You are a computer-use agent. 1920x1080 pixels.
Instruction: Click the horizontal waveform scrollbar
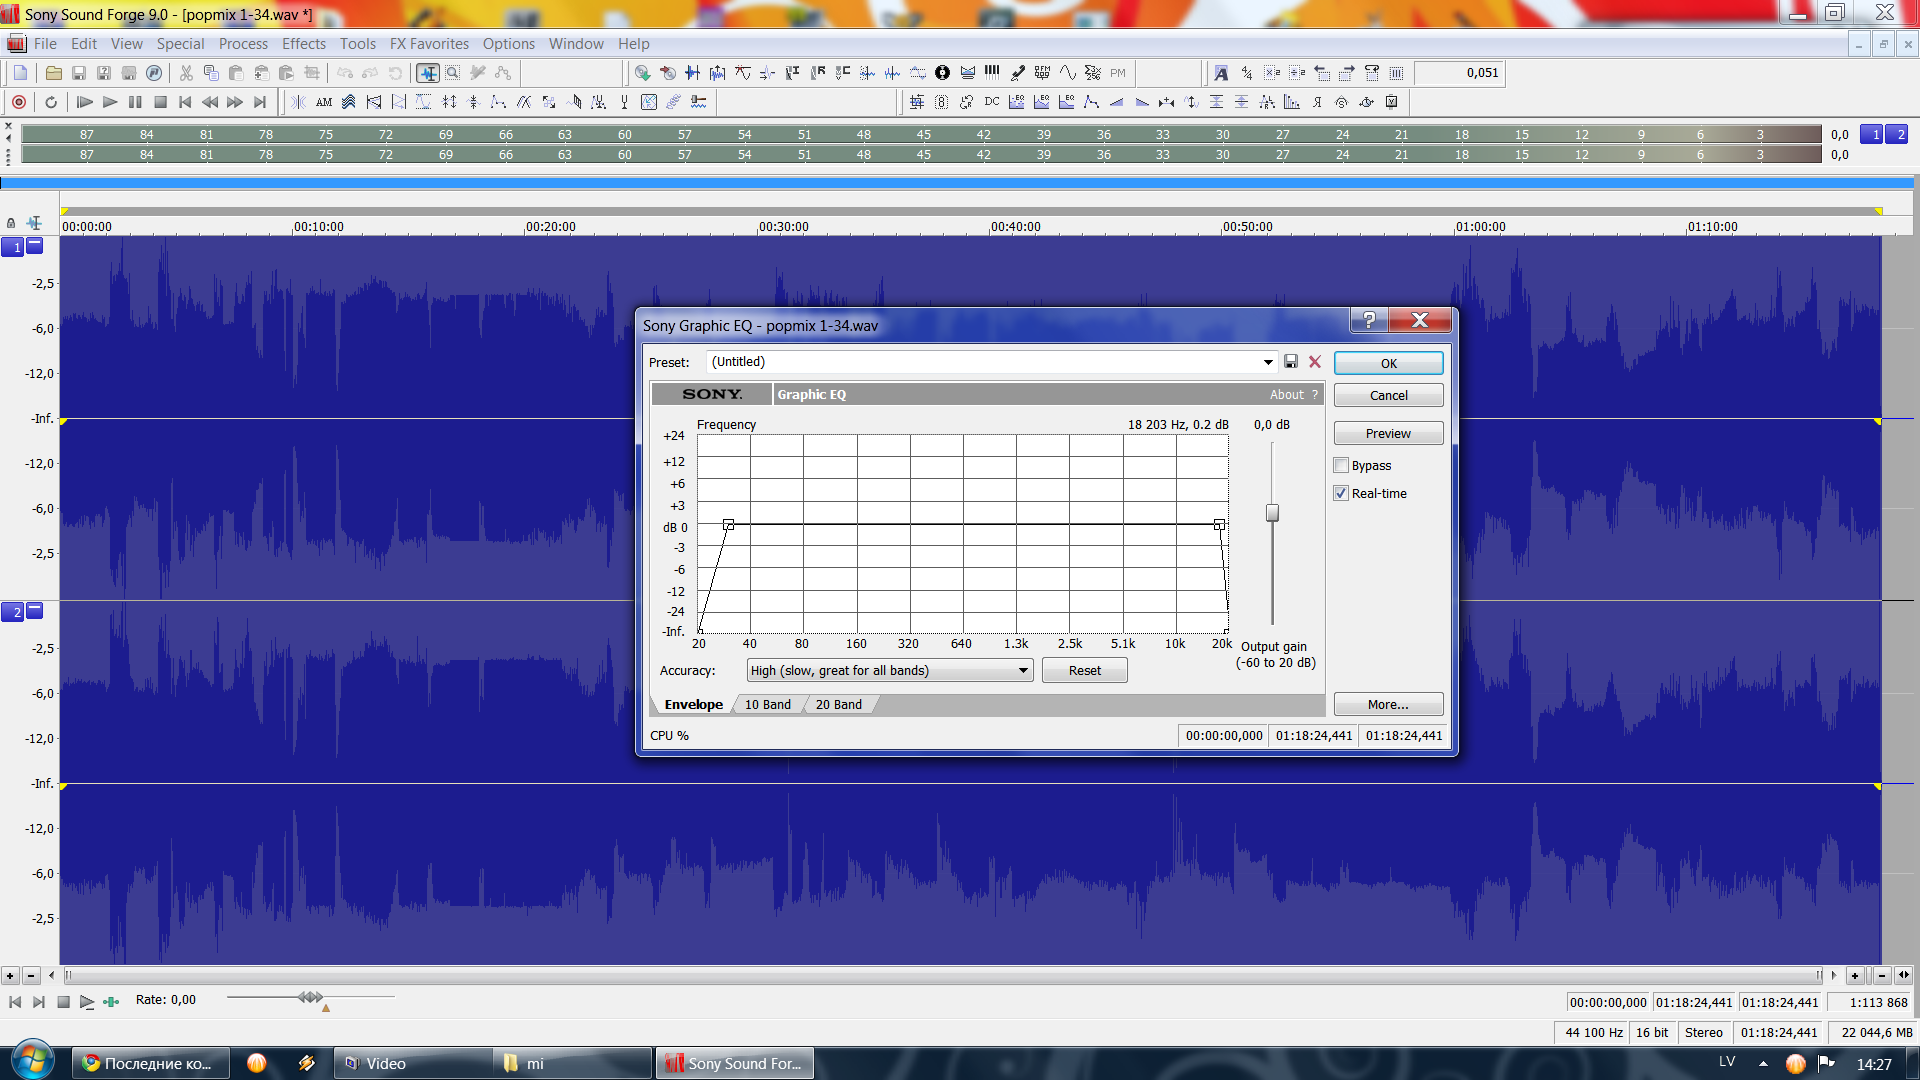(943, 974)
